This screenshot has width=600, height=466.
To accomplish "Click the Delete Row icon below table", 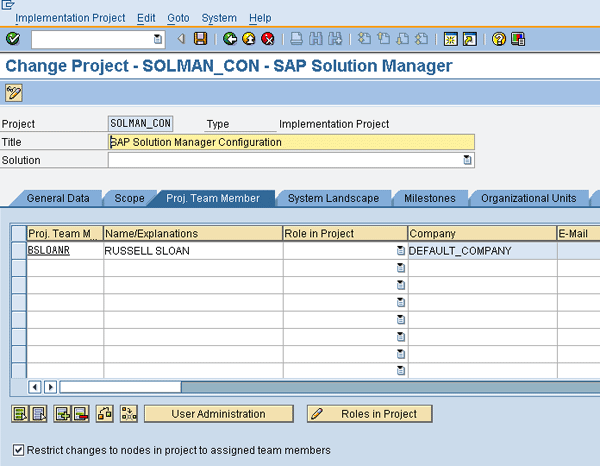I will tap(80, 413).
